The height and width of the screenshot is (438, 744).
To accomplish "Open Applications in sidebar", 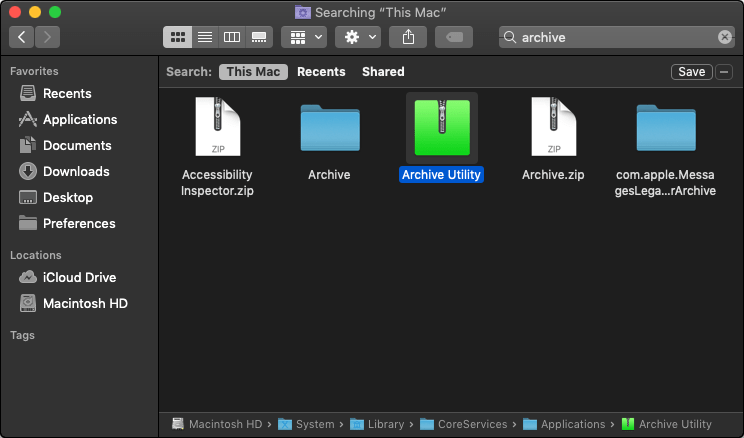I will pos(67,120).
